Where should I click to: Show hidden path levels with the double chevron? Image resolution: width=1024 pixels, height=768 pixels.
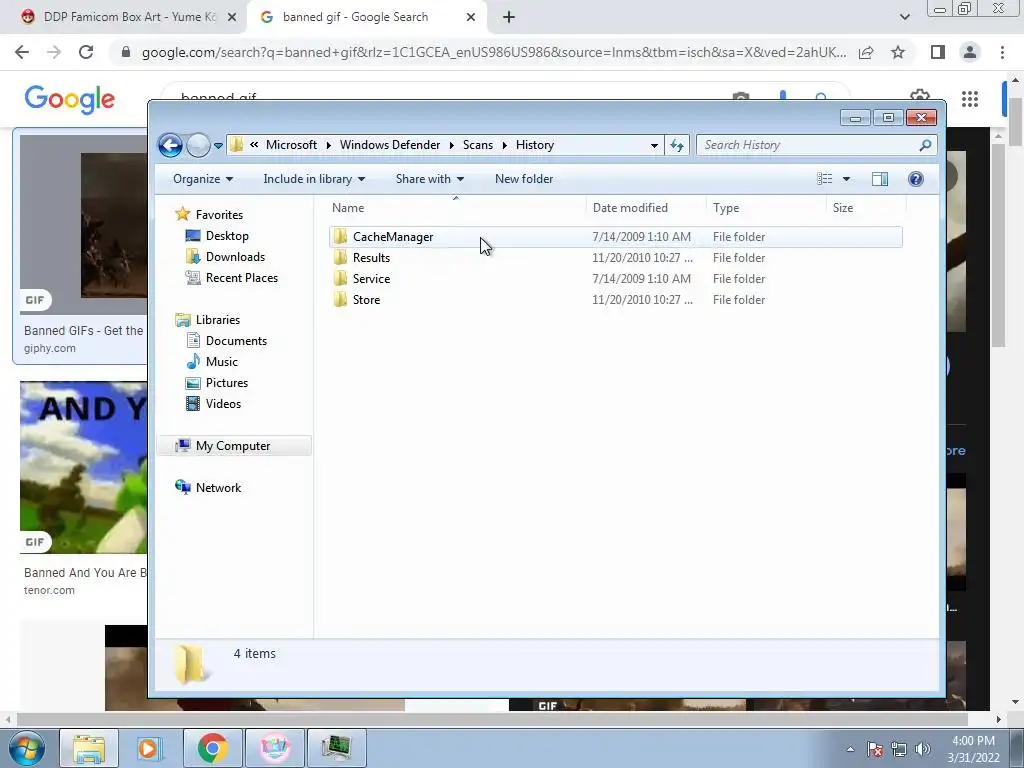(x=254, y=145)
